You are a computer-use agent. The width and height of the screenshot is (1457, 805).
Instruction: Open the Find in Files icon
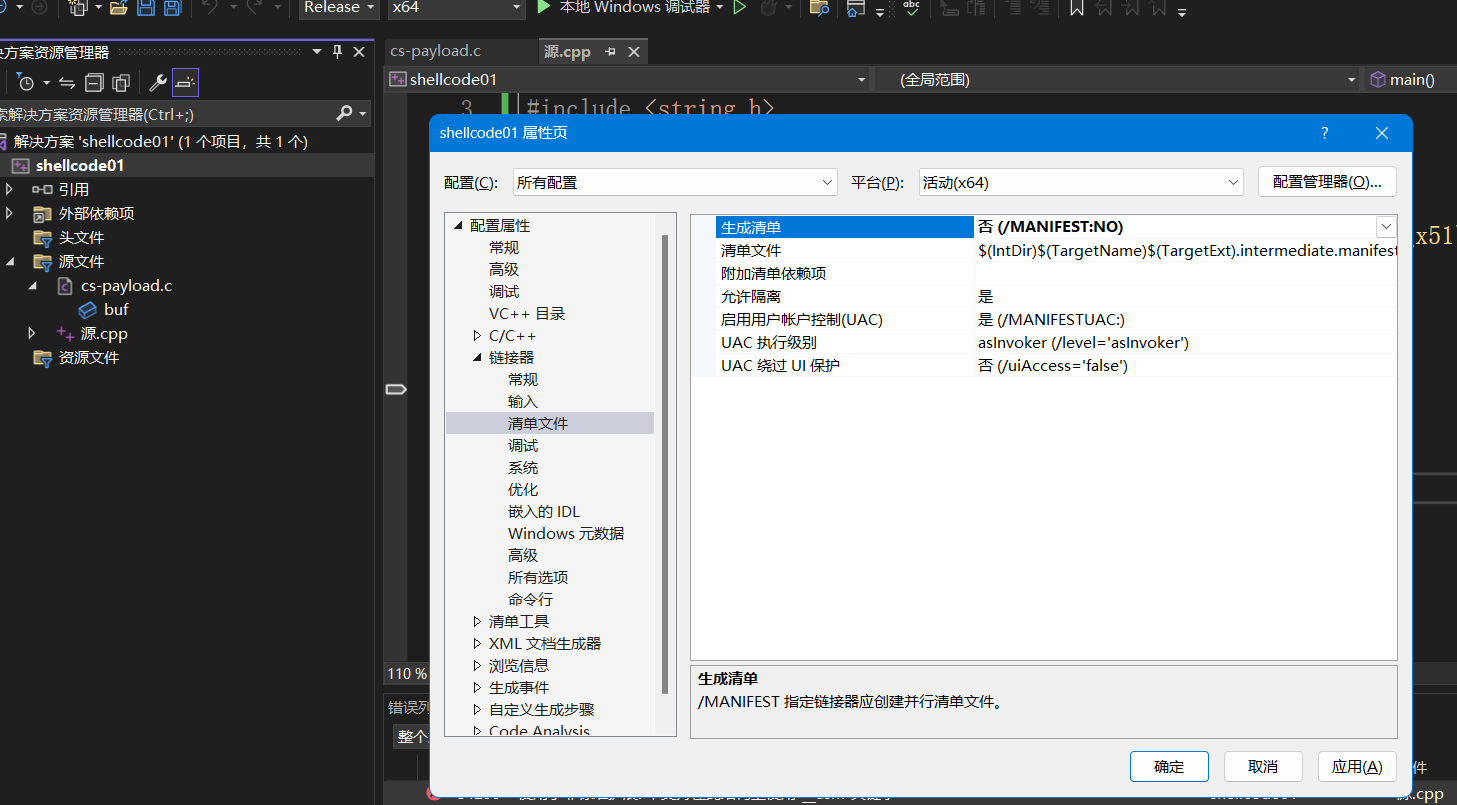pyautogui.click(x=818, y=10)
